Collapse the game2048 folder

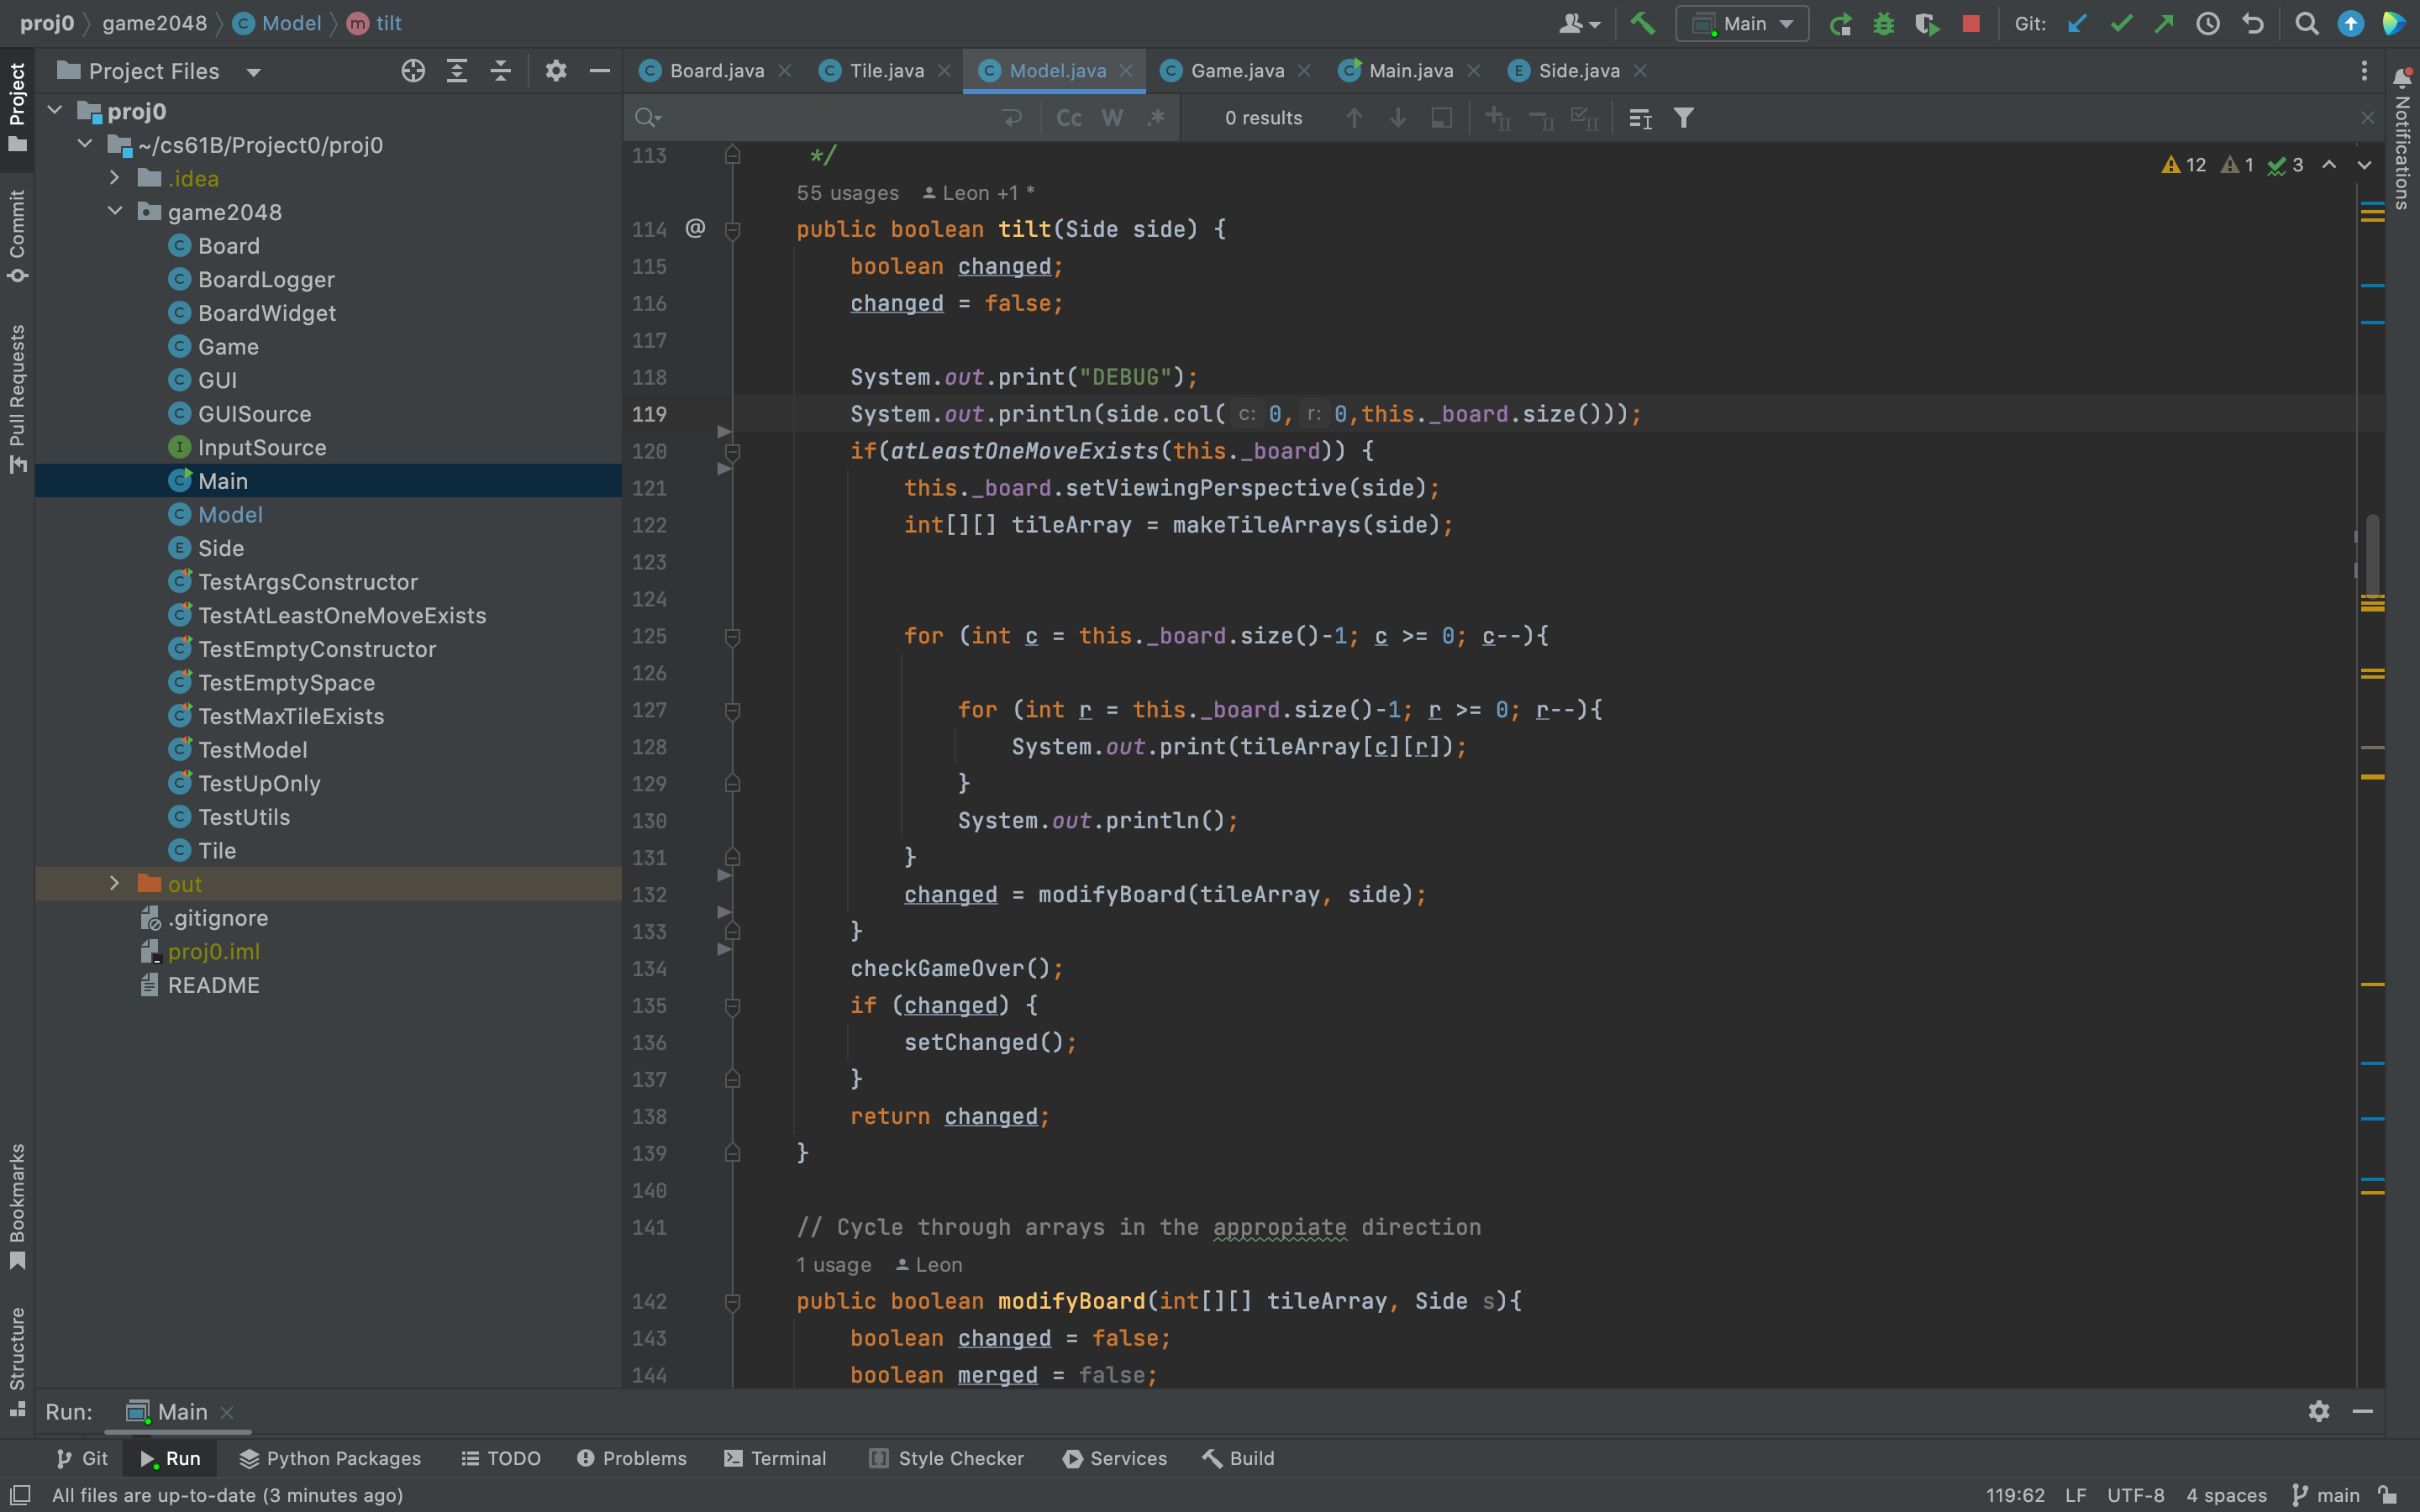click(114, 211)
